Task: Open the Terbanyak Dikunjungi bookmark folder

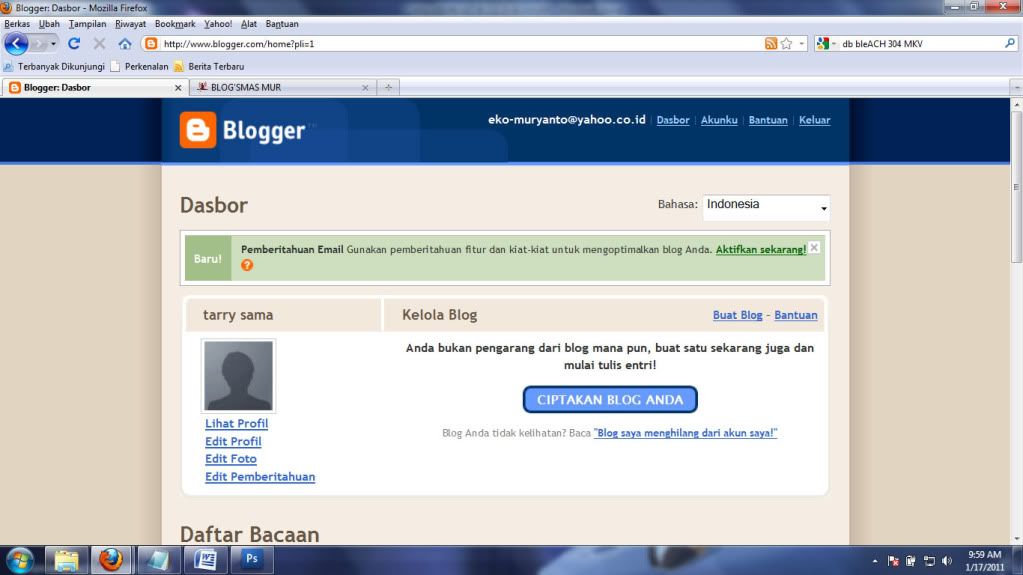Action: [54, 67]
